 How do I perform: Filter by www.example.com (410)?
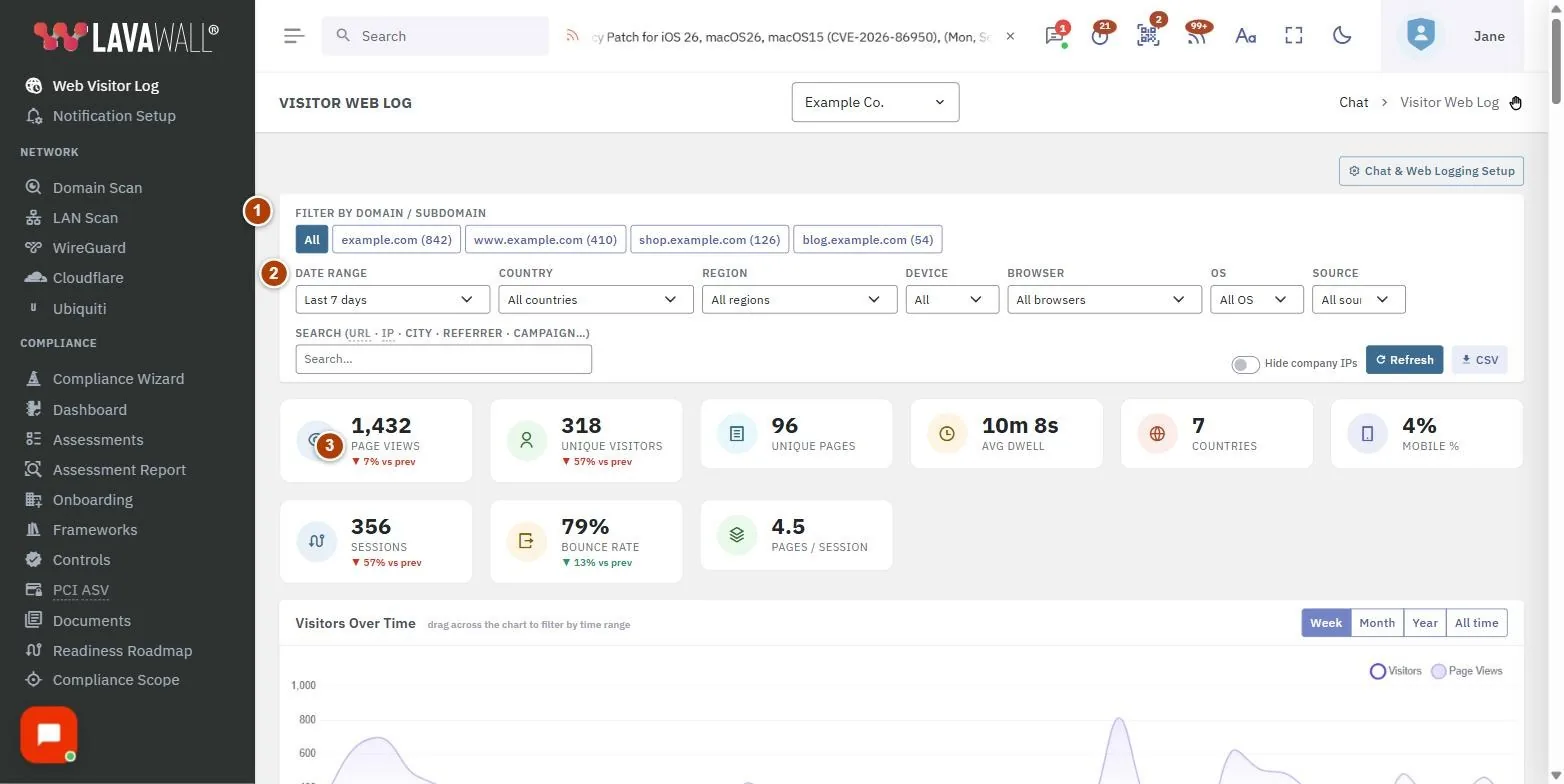point(545,240)
